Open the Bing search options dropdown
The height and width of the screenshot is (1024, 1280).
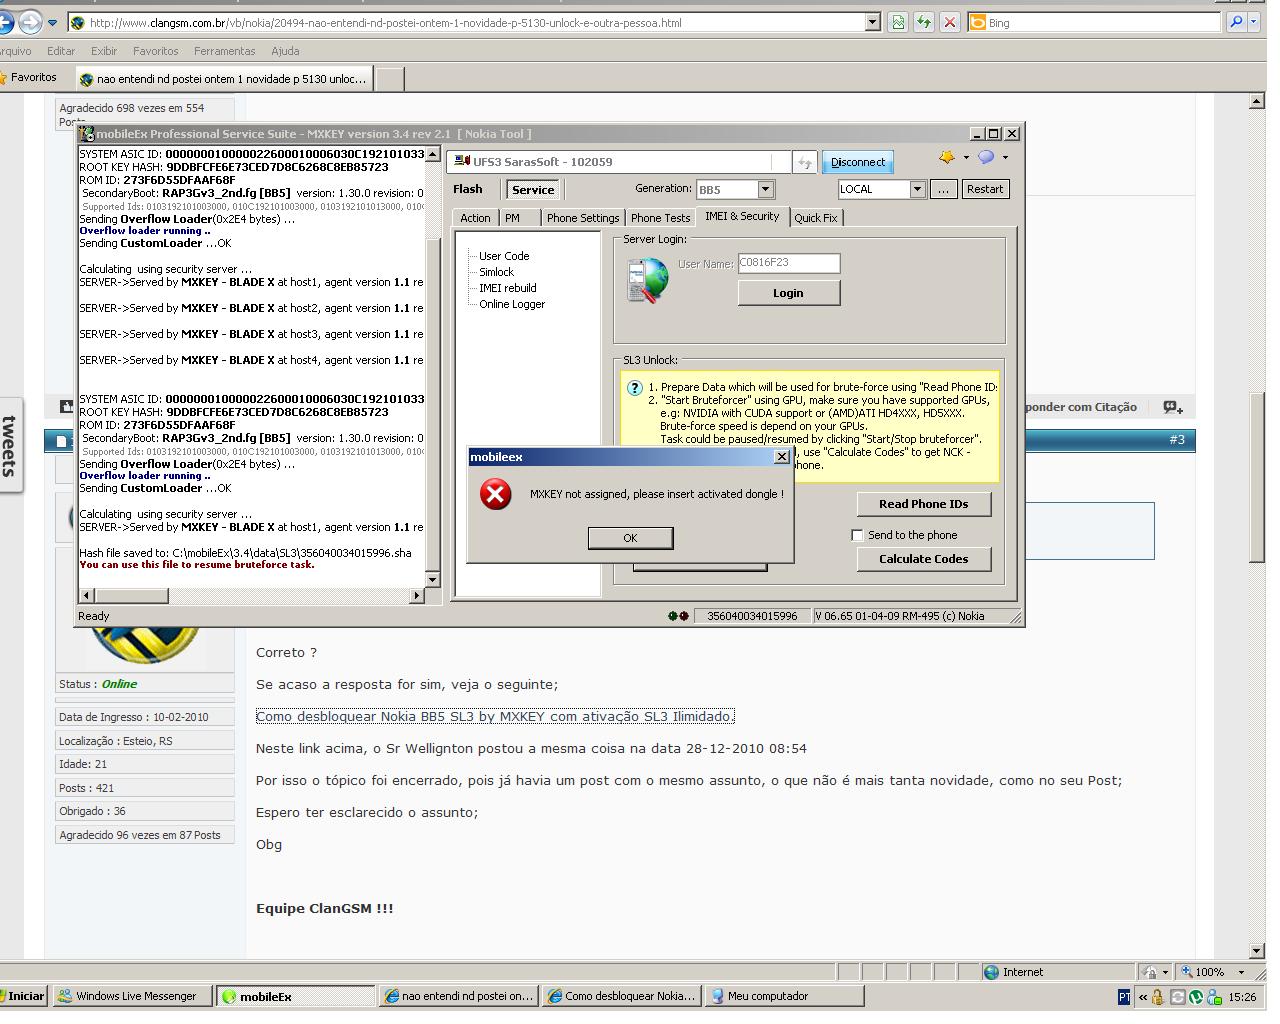1254,22
